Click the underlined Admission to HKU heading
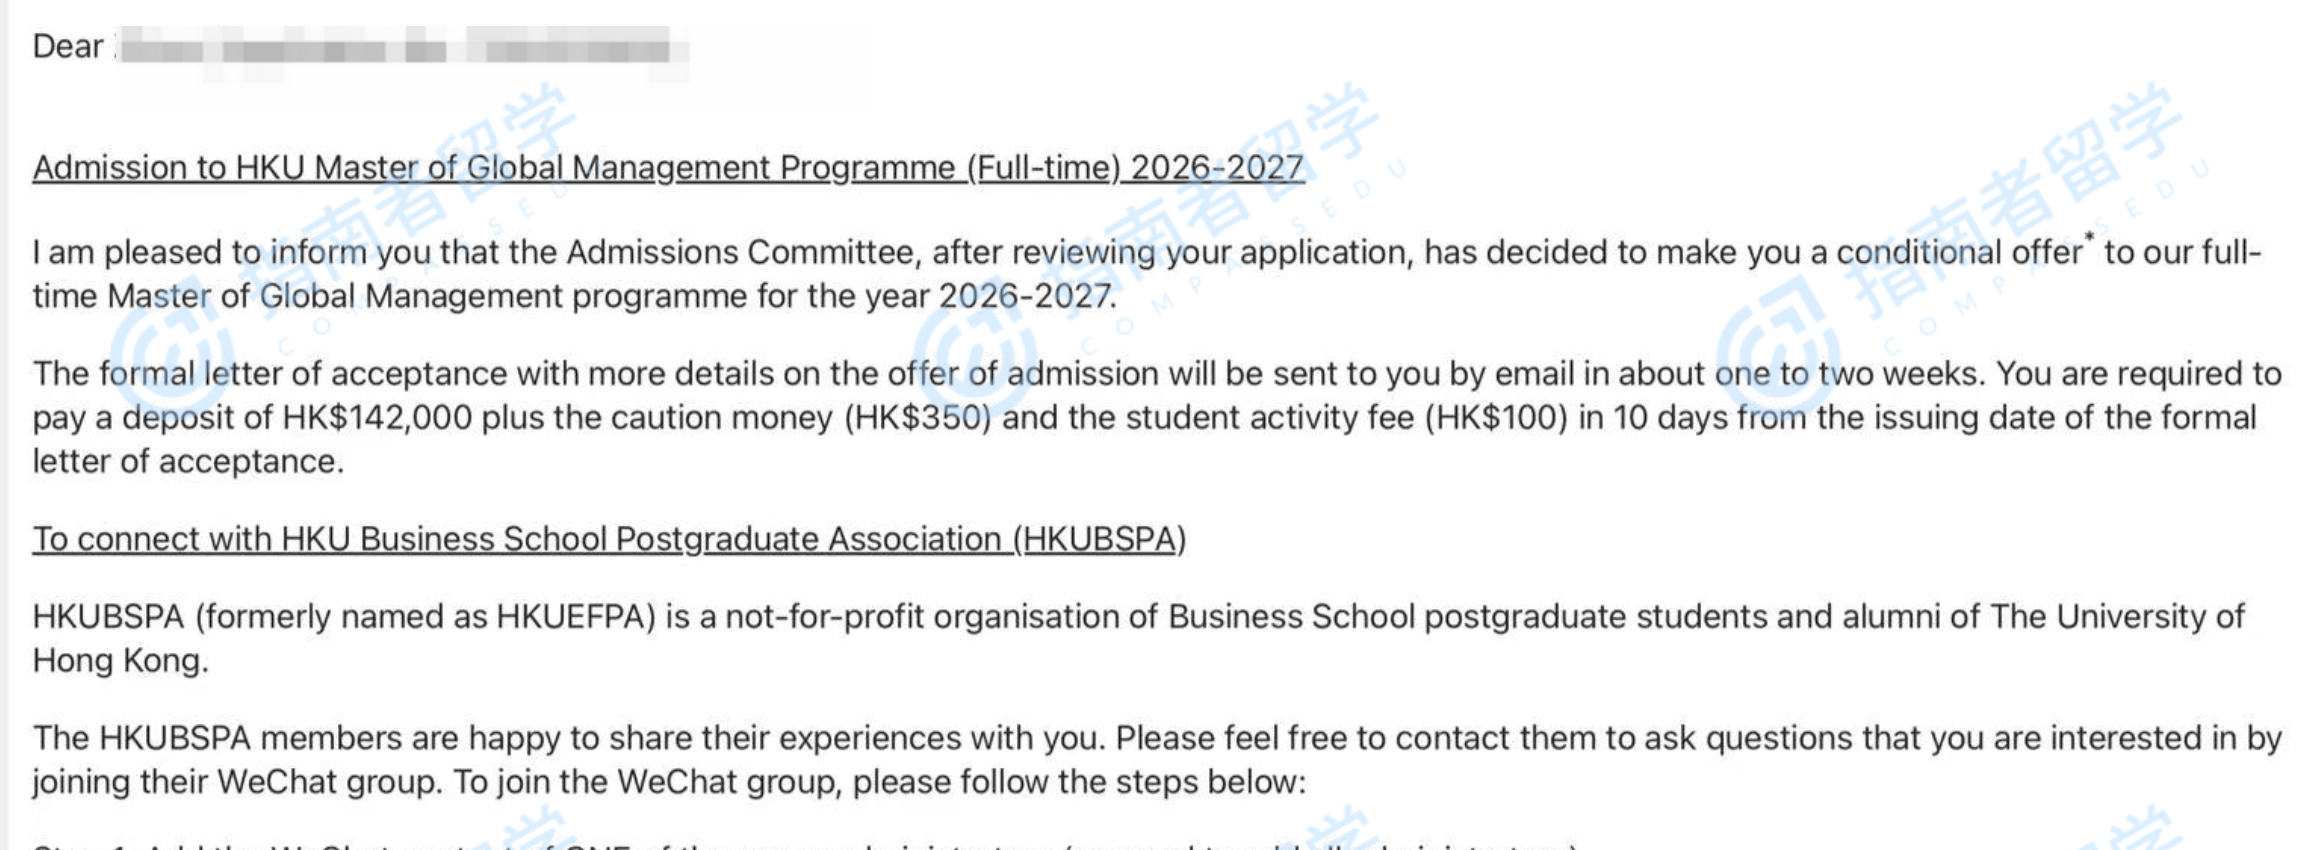2308x850 pixels. pos(668,168)
